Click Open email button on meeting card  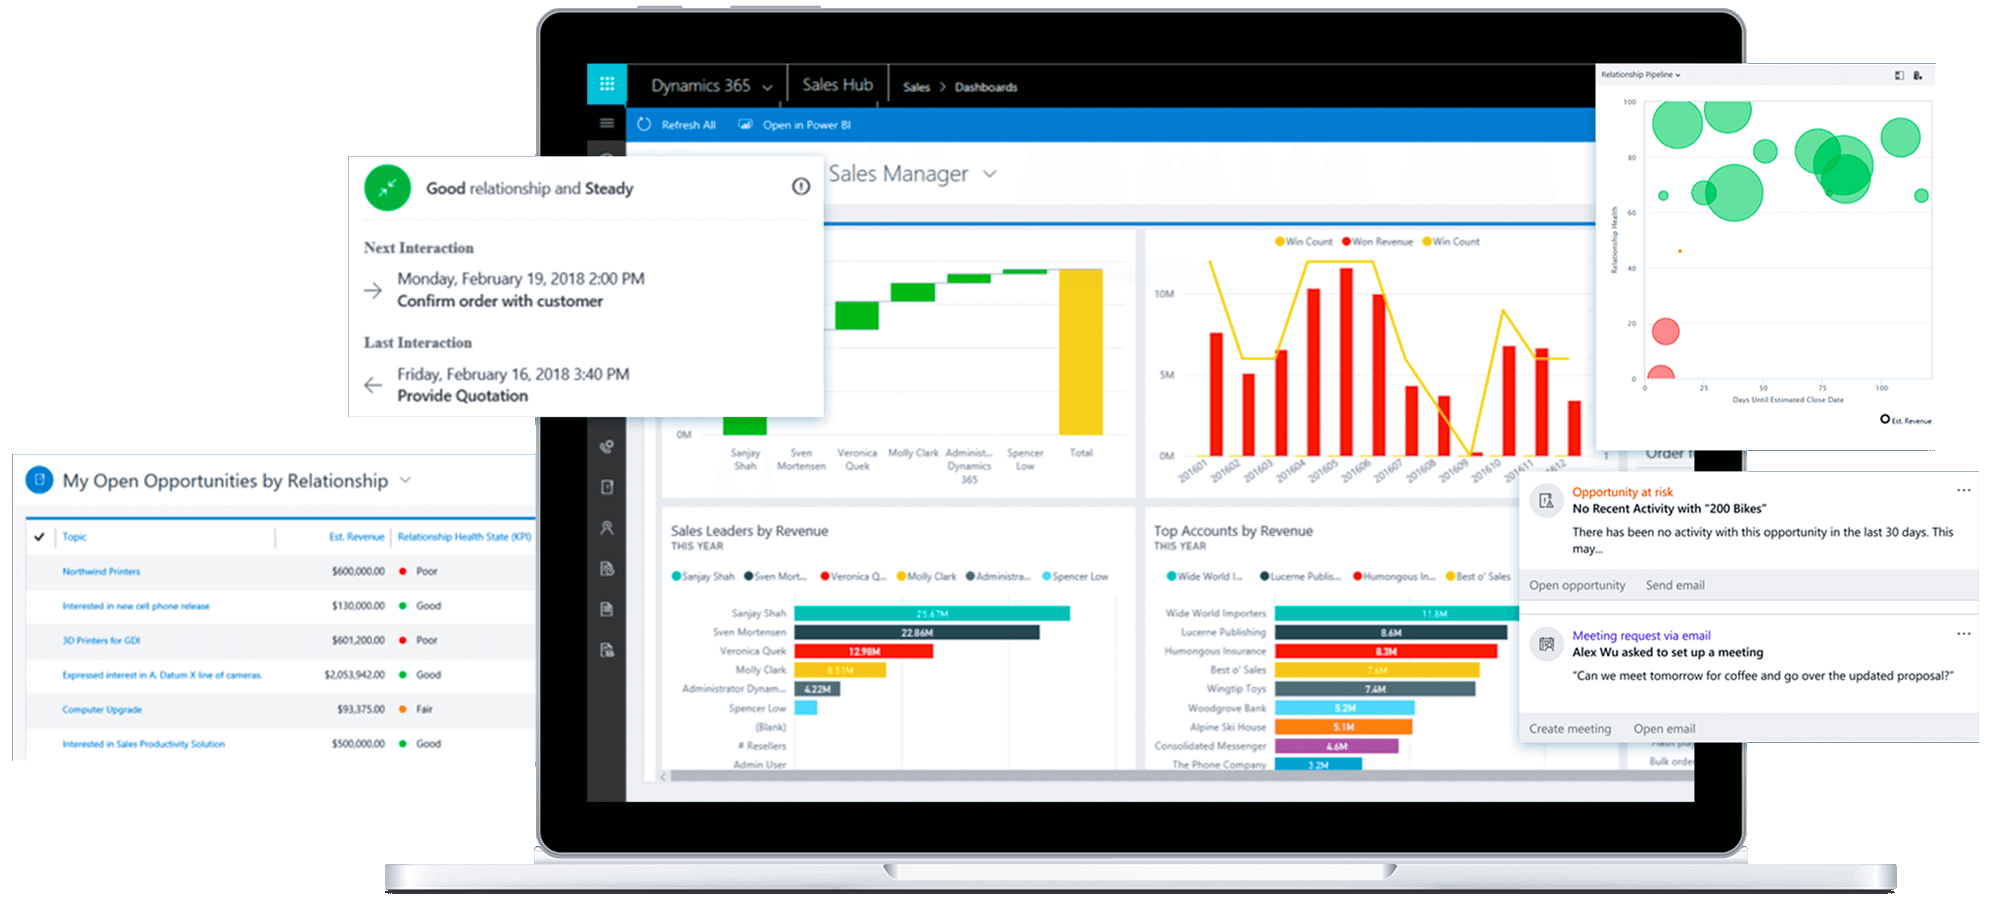1664,729
